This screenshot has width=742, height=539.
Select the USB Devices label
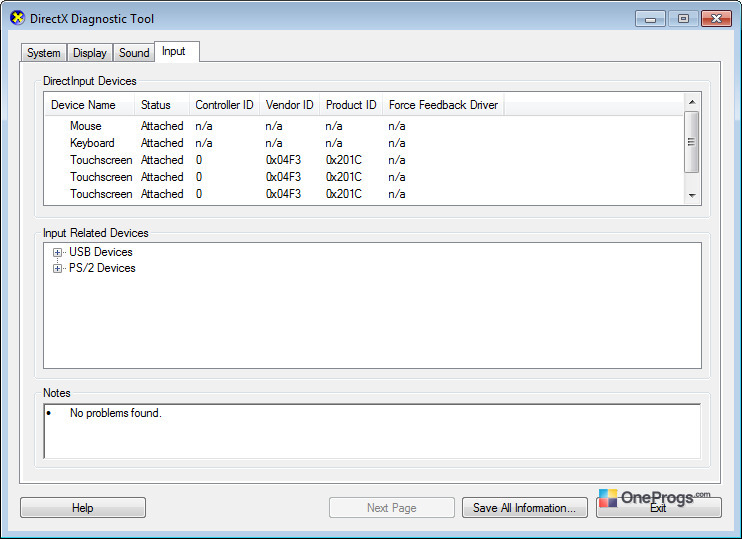pos(101,252)
